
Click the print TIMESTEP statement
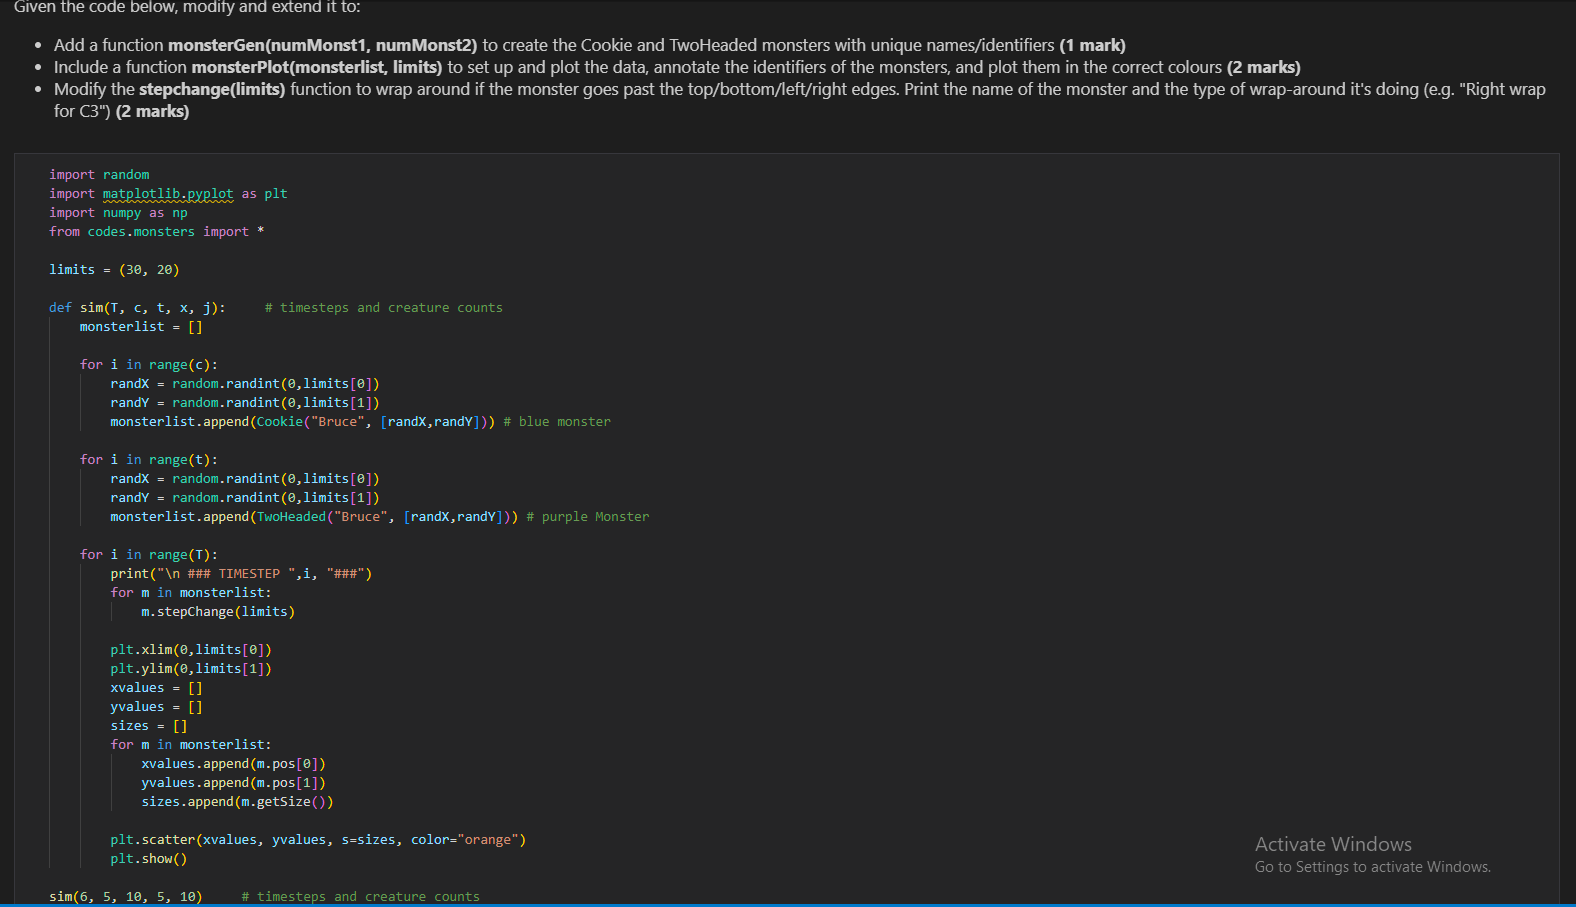click(x=241, y=574)
